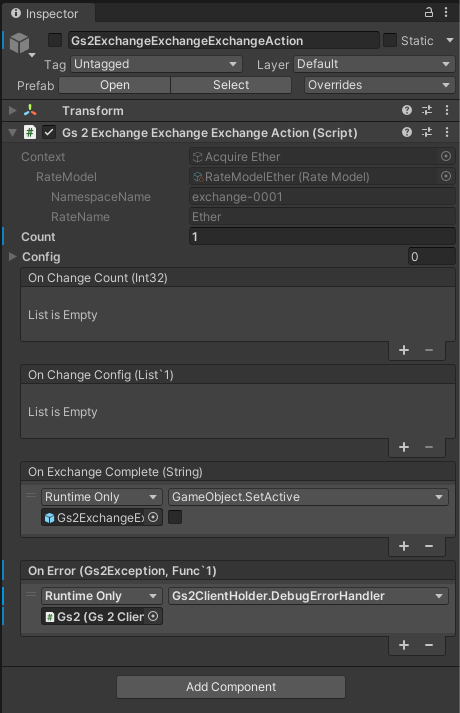
Task: Open script component help reference
Action: coord(407,132)
